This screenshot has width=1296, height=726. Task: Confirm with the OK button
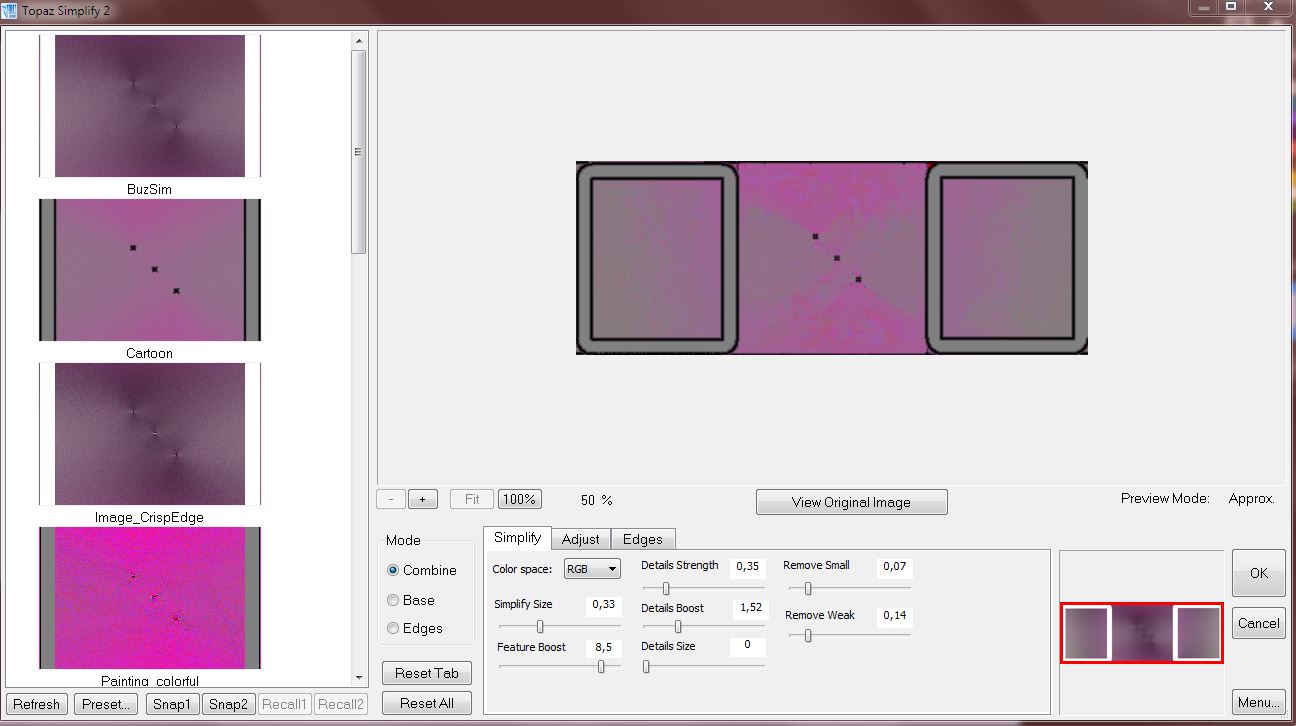1258,573
